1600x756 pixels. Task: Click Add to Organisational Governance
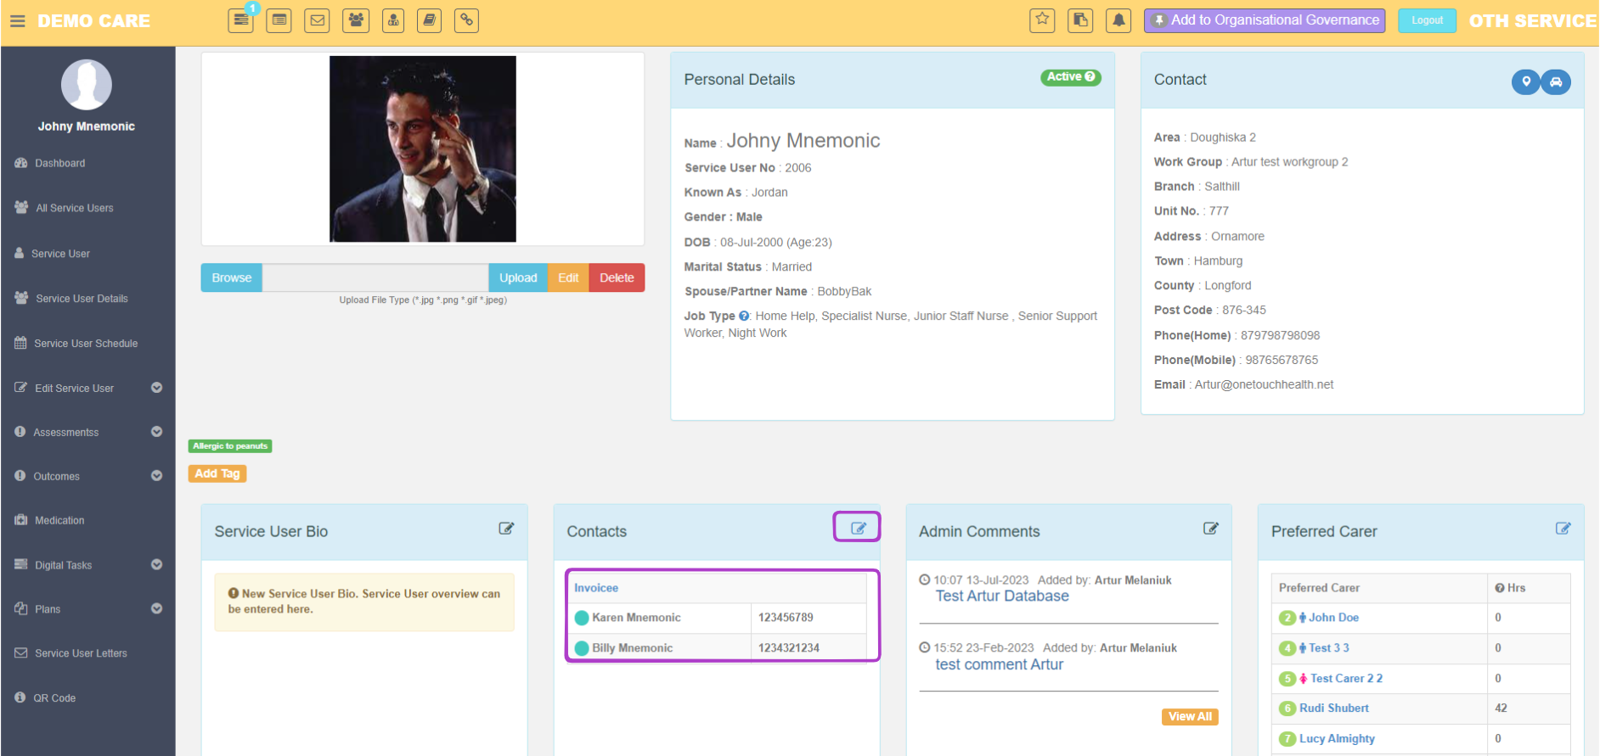(x=1265, y=20)
